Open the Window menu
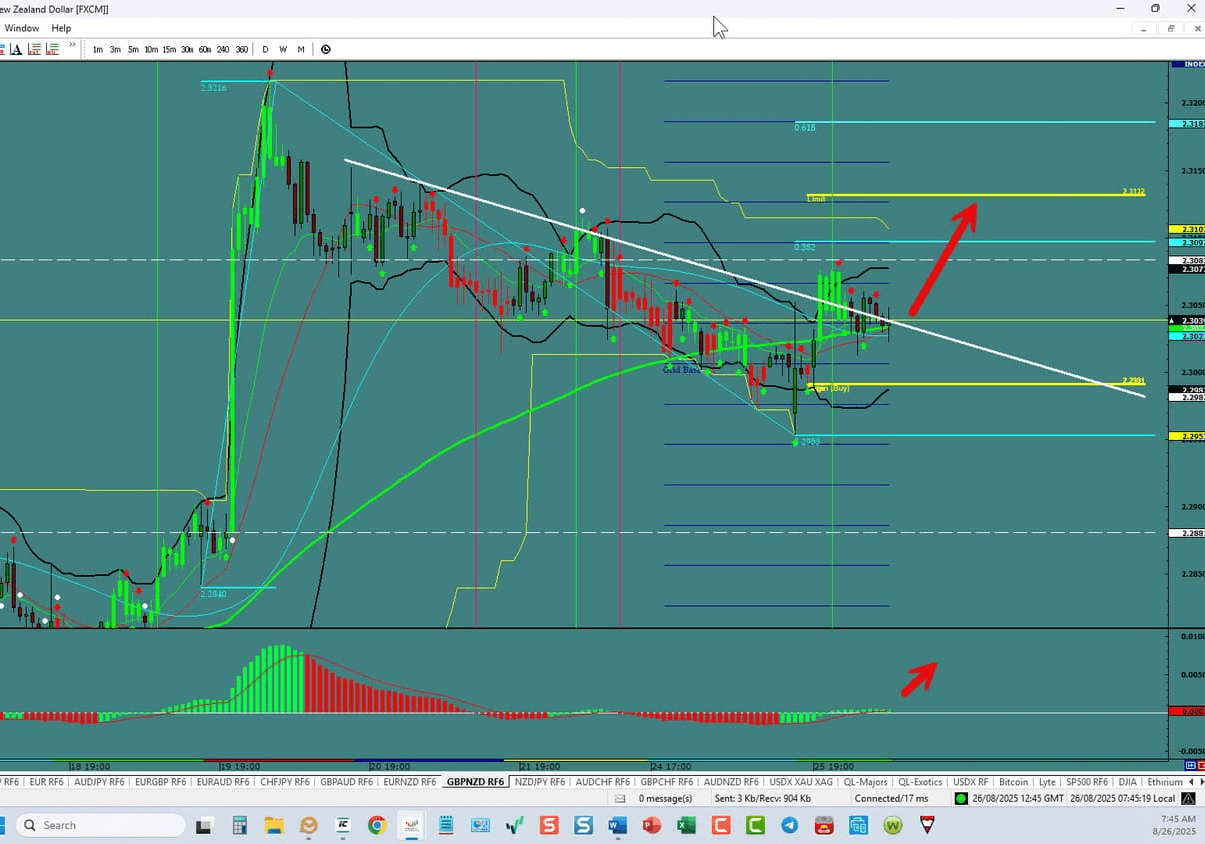This screenshot has width=1205, height=844. coord(21,28)
